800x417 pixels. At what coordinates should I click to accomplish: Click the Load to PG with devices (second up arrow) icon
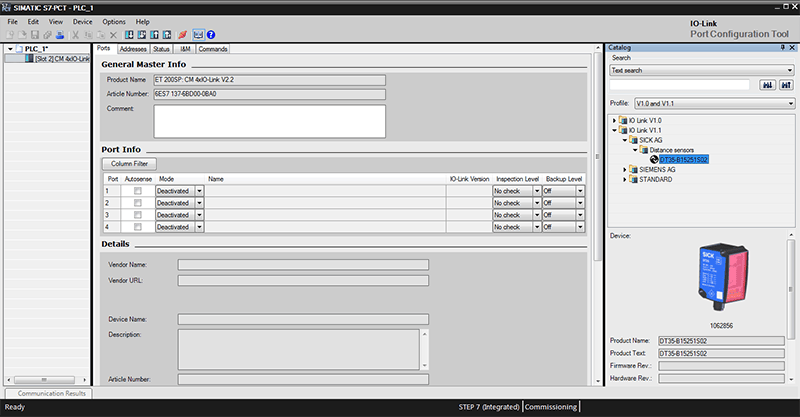tap(167, 35)
